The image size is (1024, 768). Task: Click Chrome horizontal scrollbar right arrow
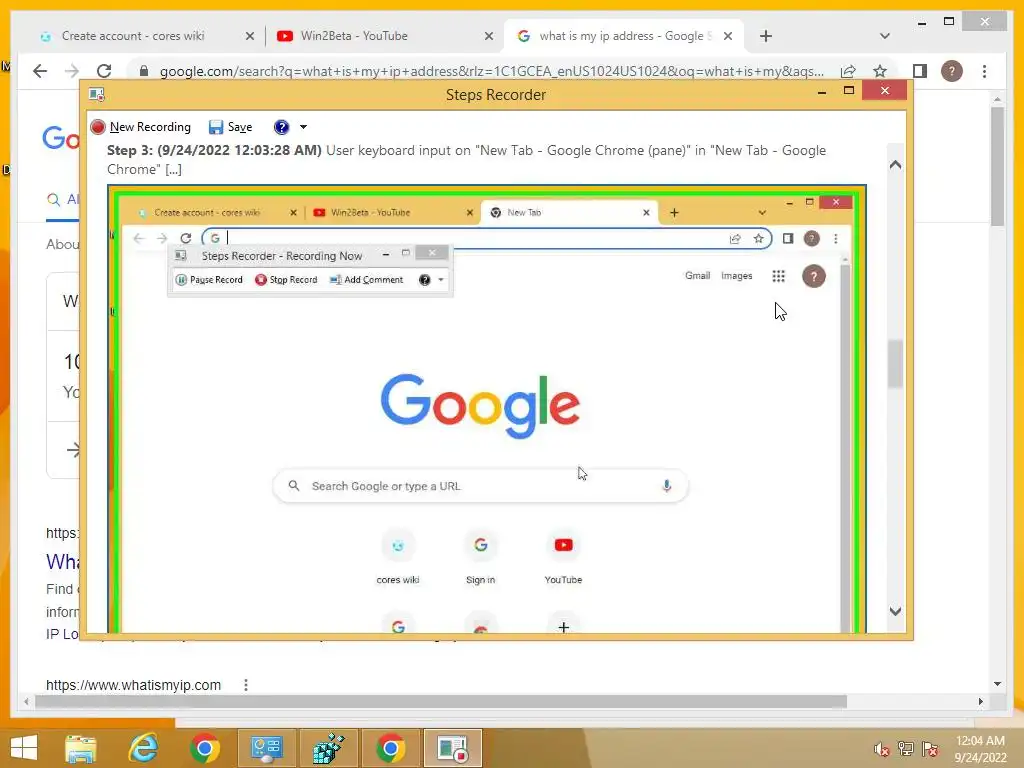pyautogui.click(x=980, y=701)
